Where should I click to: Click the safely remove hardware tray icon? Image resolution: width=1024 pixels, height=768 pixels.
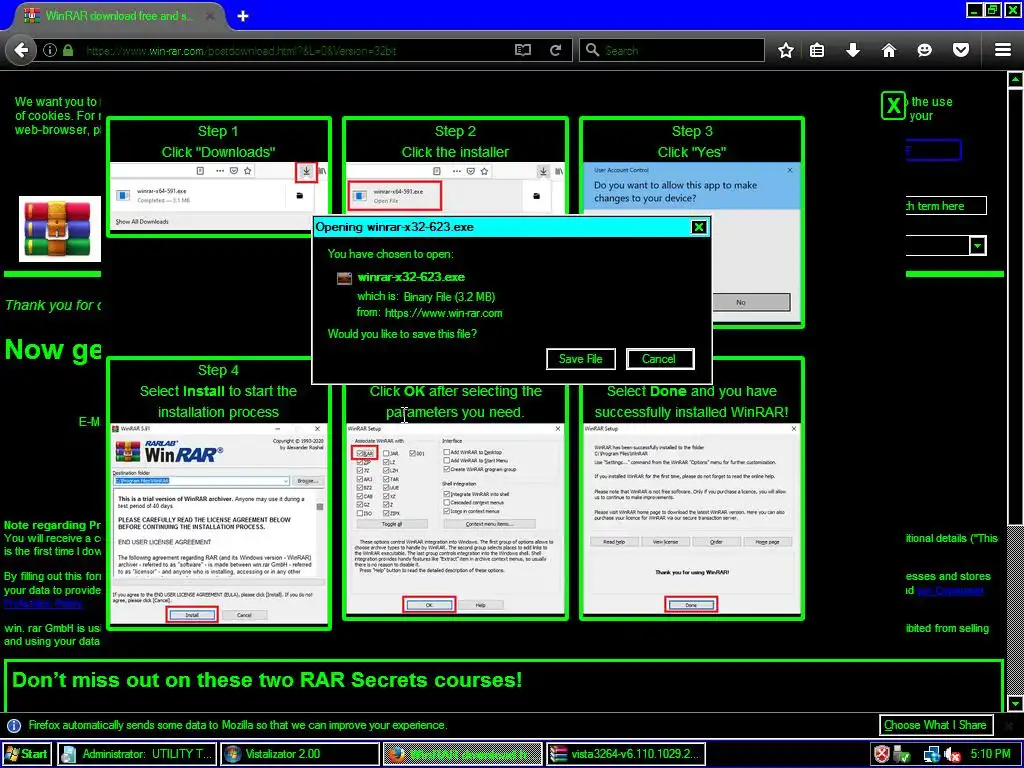coord(902,754)
